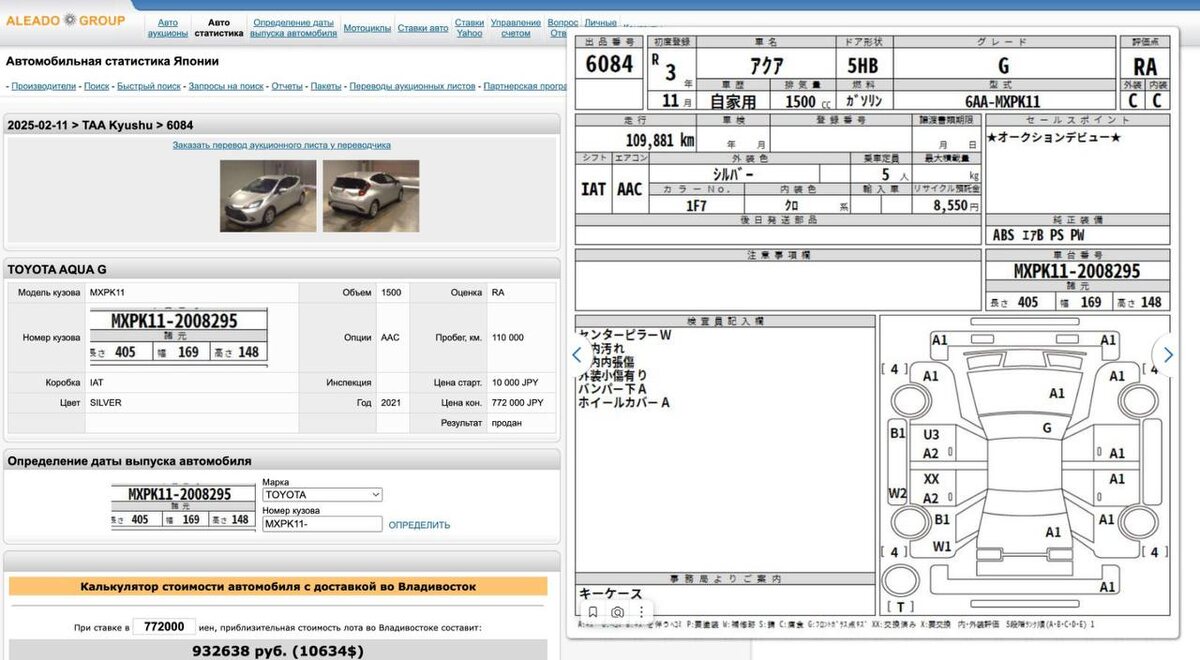Open Управление счетом menu item
This screenshot has height=660, width=1200.
[516, 28]
